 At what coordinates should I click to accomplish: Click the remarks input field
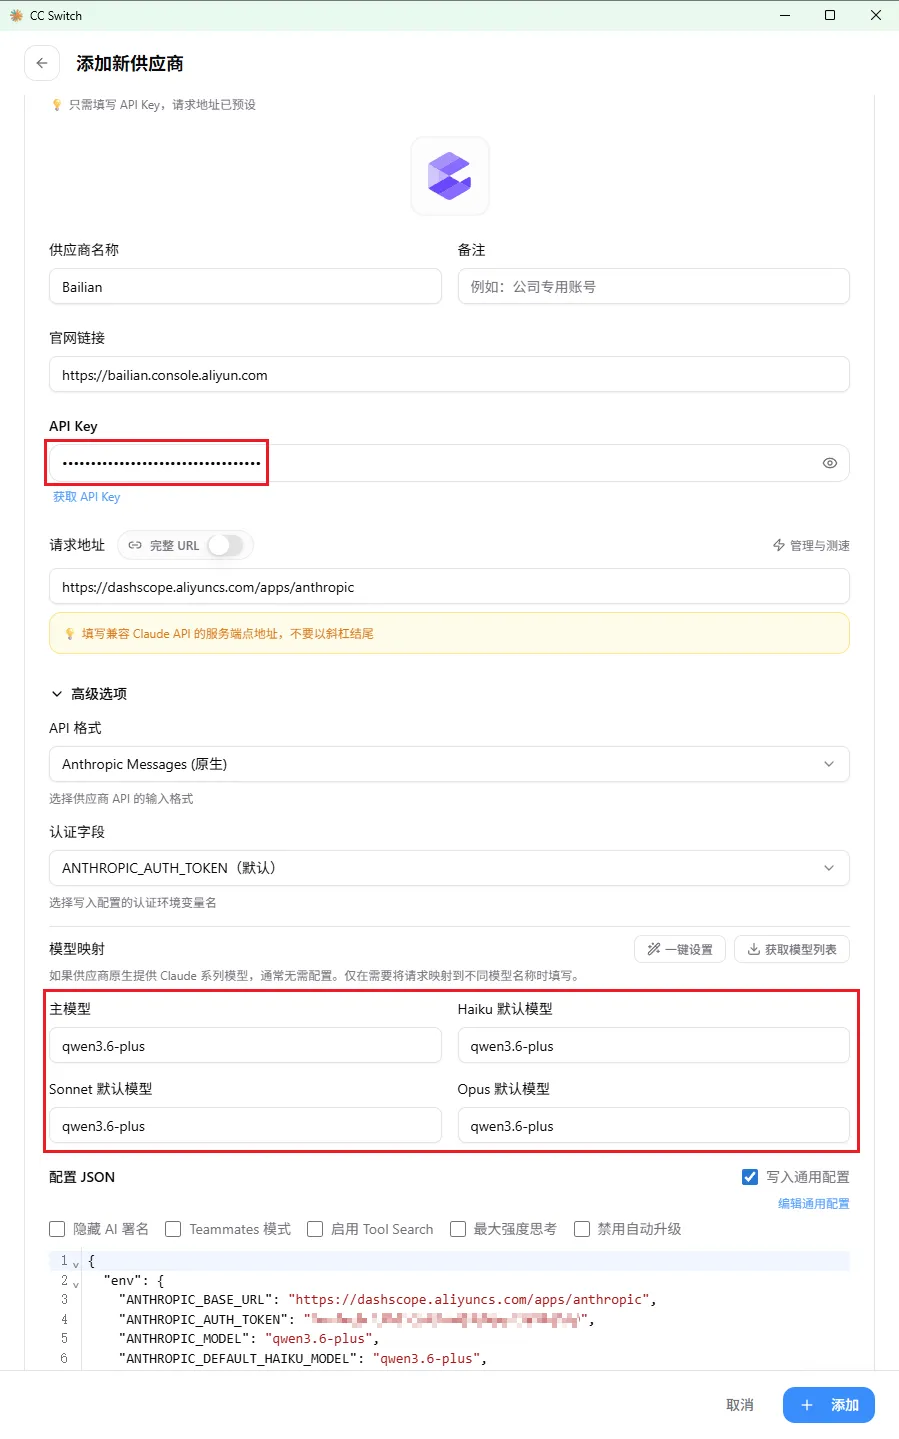654,287
